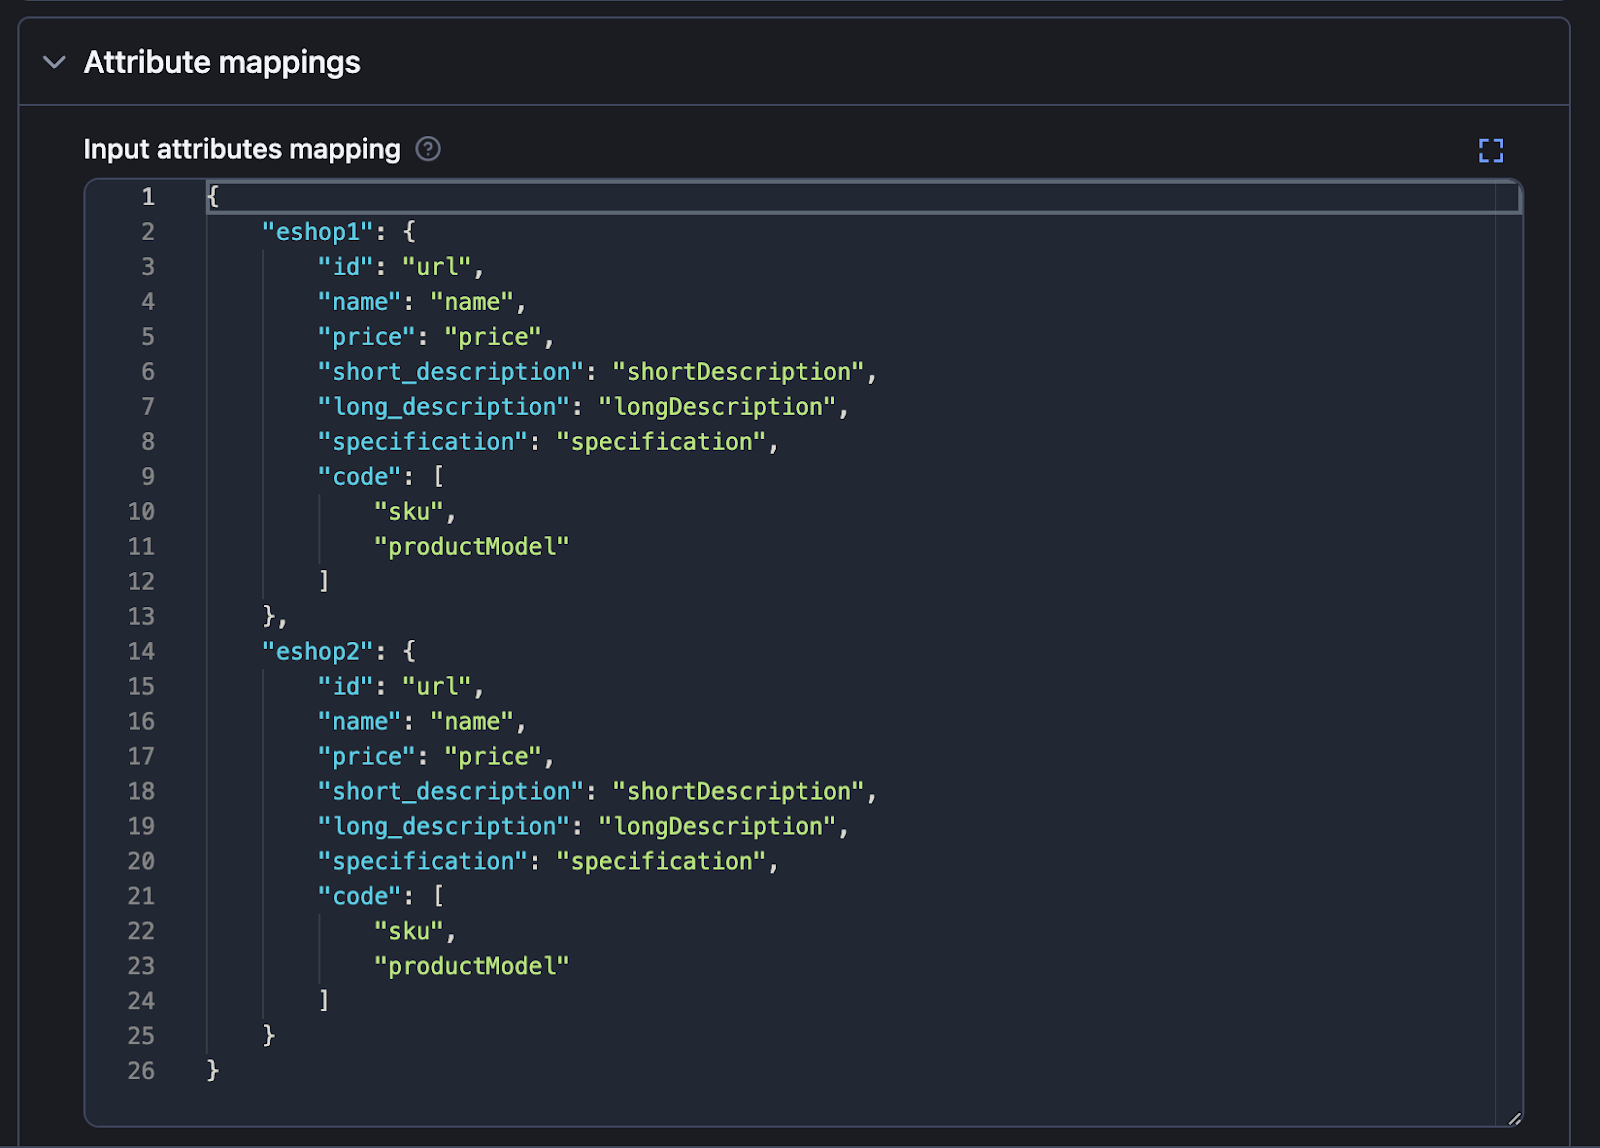Click line number 10 in the gutter
The image size is (1600, 1148).
tap(141, 511)
